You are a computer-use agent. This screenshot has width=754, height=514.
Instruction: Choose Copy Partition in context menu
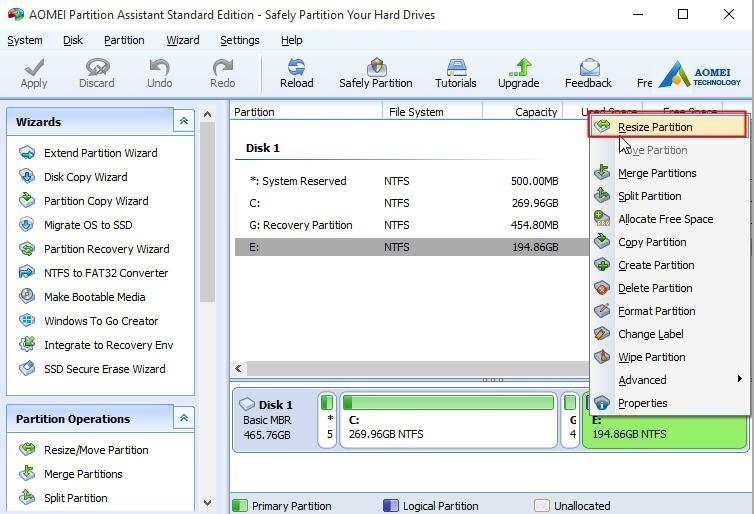668,242
